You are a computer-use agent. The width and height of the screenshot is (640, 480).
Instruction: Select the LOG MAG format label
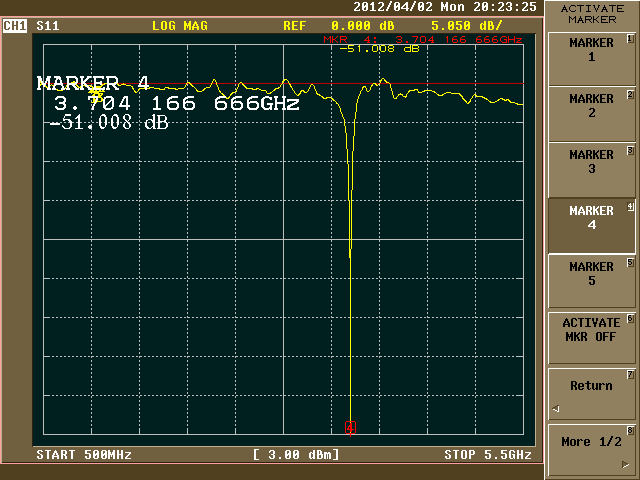click(180, 26)
